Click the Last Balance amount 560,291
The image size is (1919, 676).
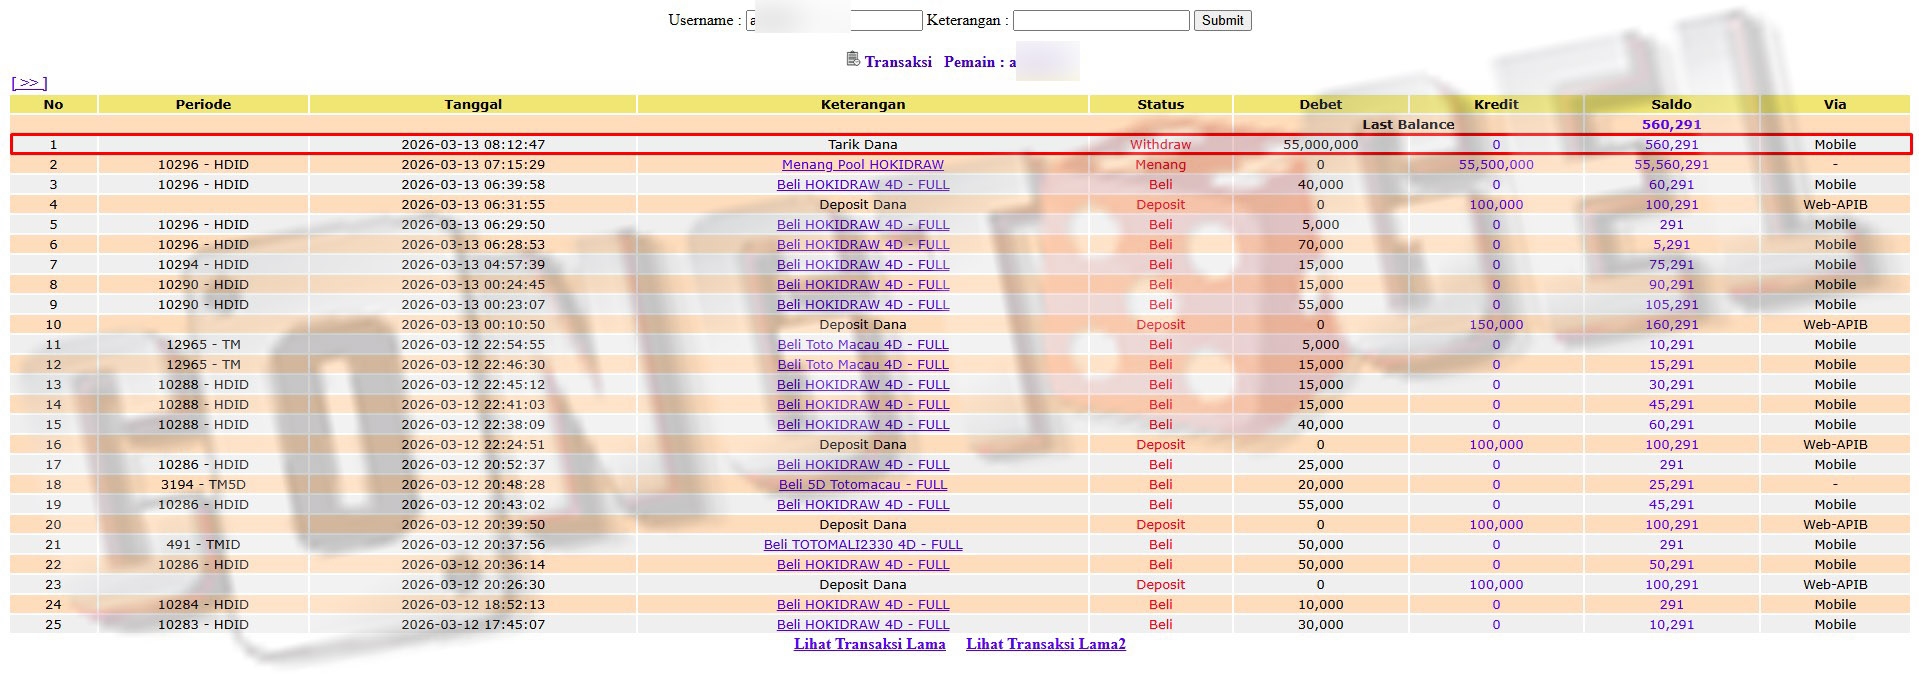(x=1671, y=125)
